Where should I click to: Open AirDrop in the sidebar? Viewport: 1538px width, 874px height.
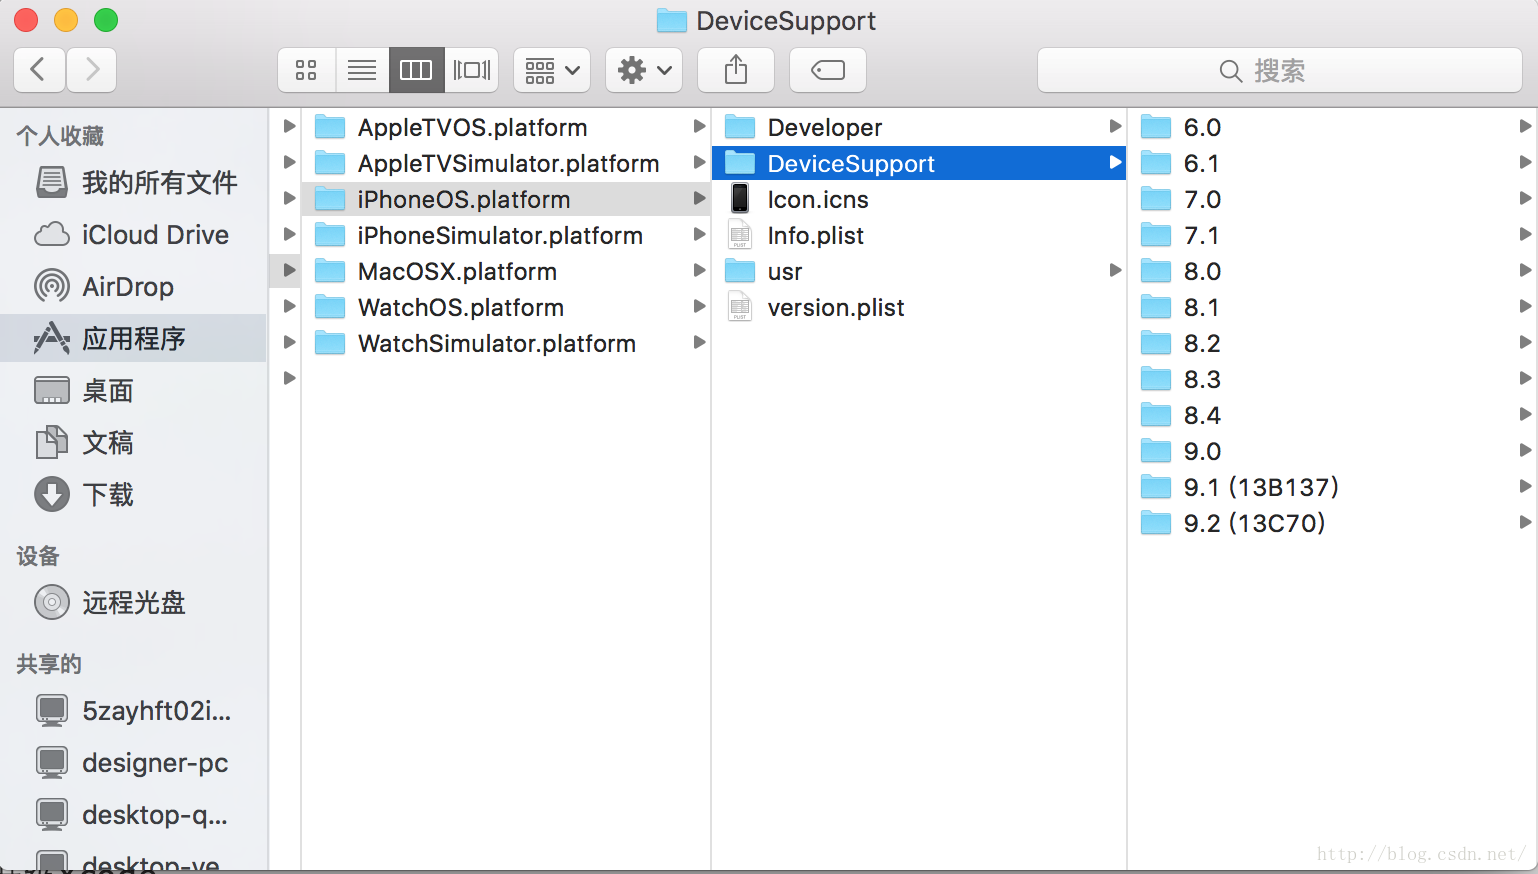tap(135, 286)
